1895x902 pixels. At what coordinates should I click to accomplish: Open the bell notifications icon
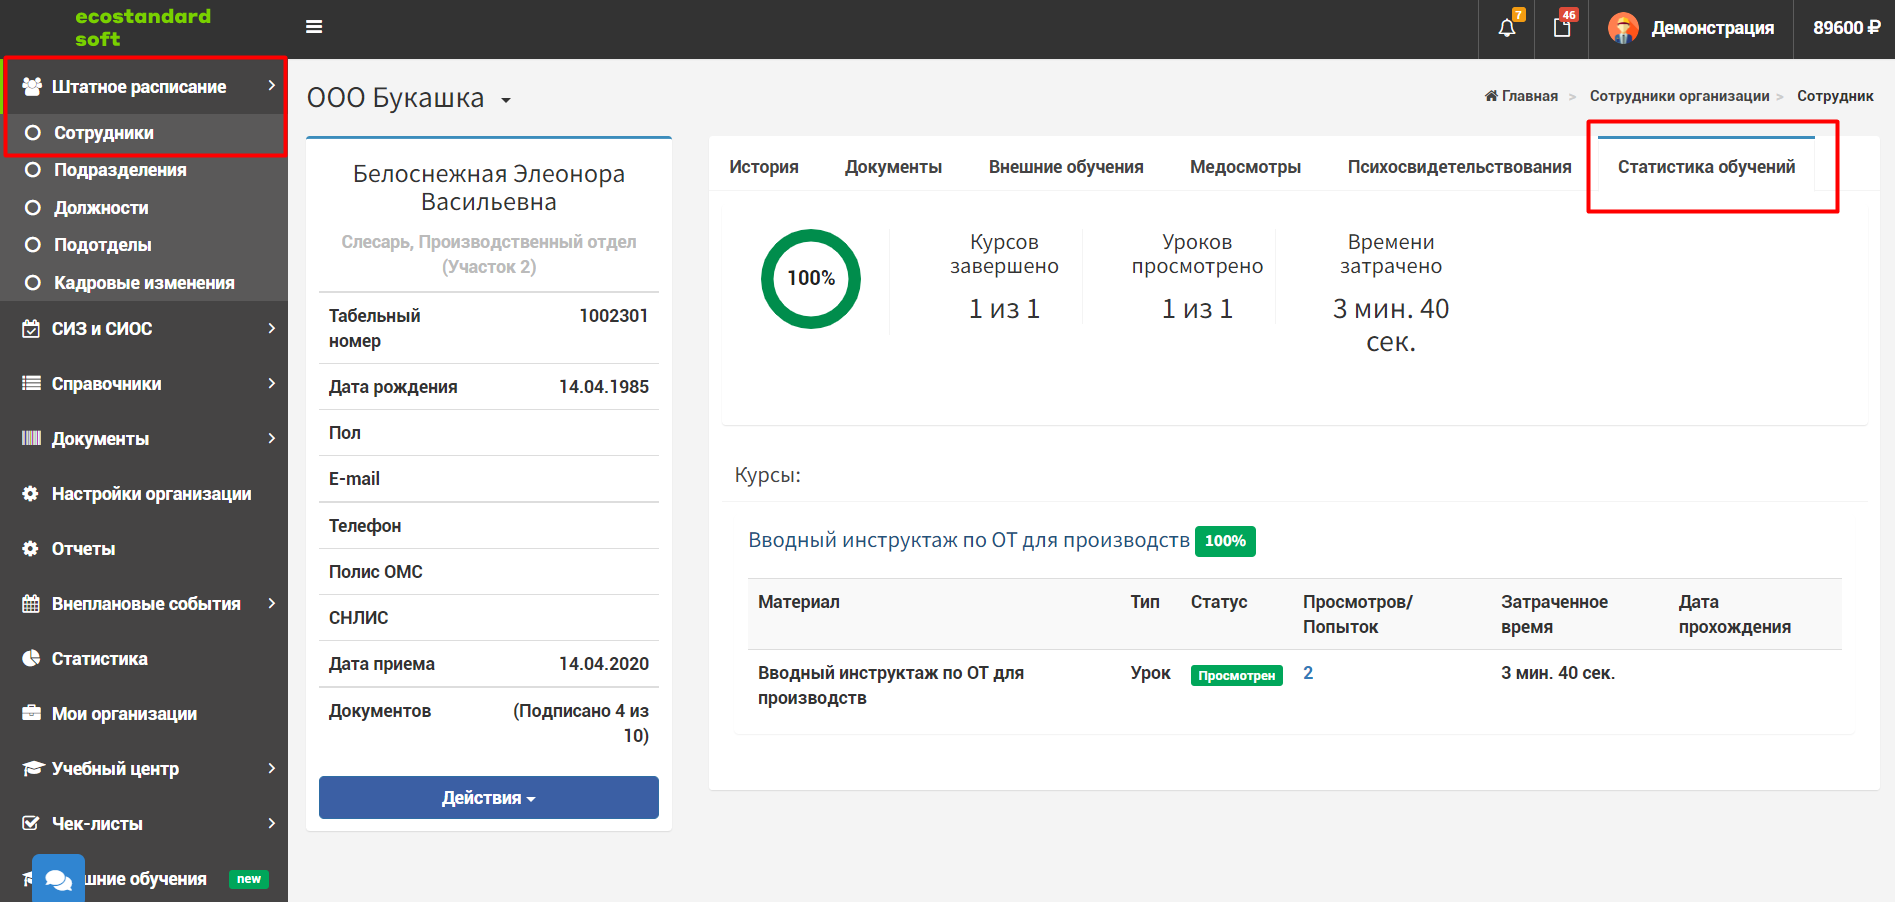pyautogui.click(x=1507, y=28)
